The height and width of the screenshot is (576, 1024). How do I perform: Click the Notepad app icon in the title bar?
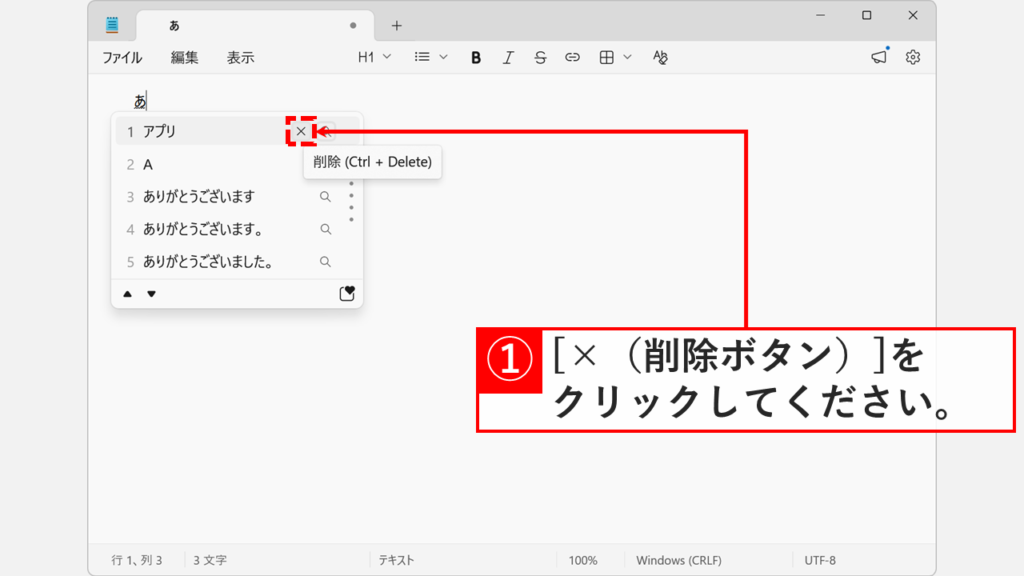[112, 25]
